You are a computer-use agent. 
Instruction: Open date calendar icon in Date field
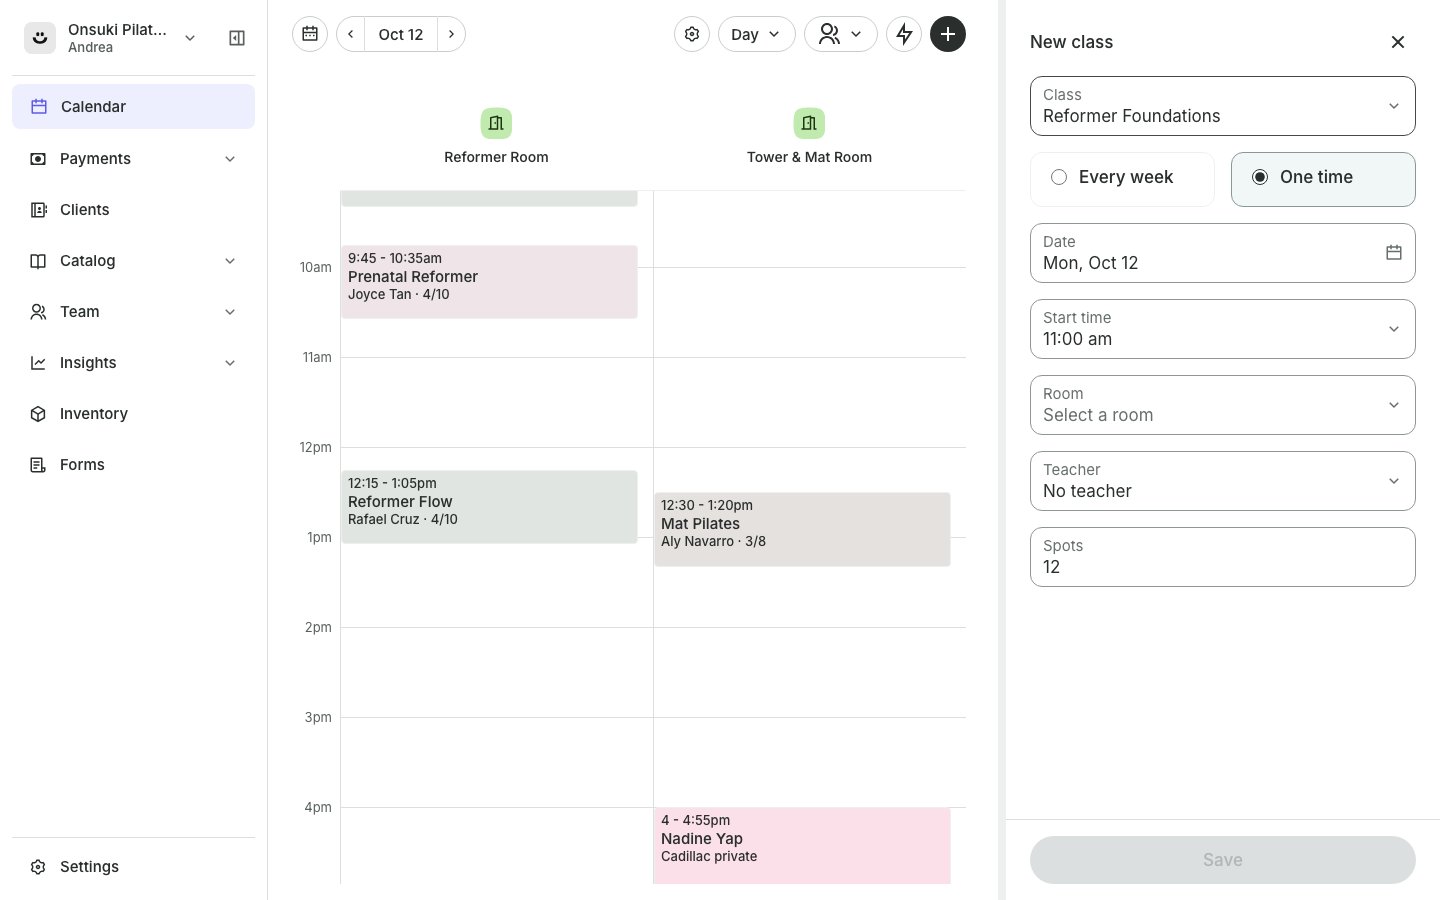coord(1394,253)
